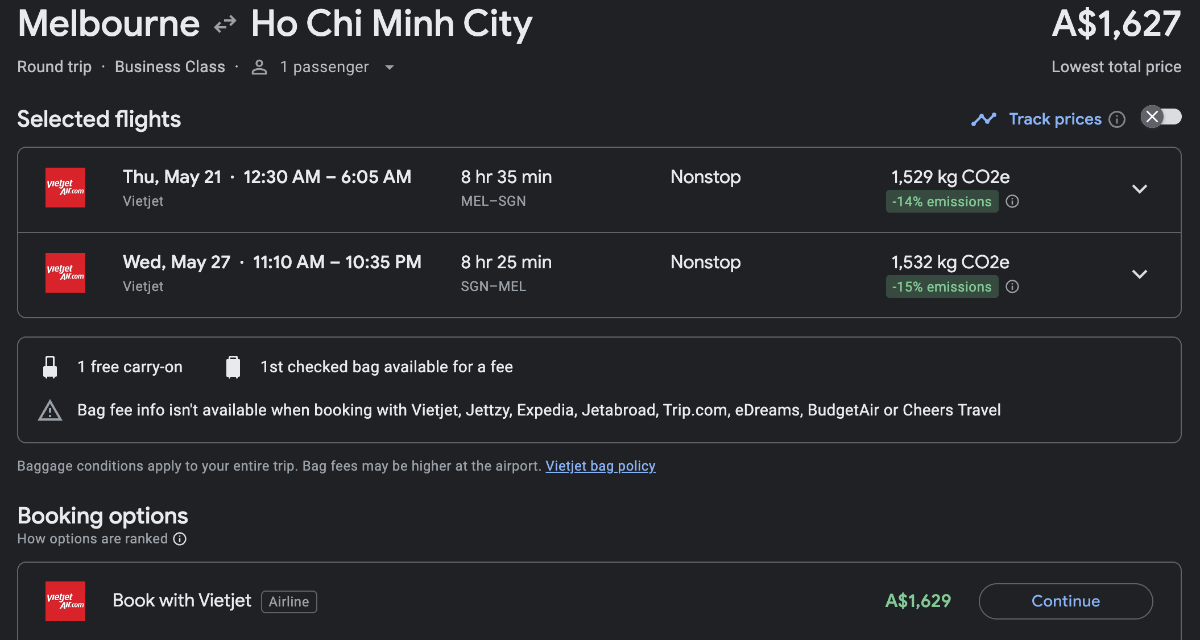The height and width of the screenshot is (640, 1200).
Task: Click the How options are ranked info icon
Action: point(180,539)
